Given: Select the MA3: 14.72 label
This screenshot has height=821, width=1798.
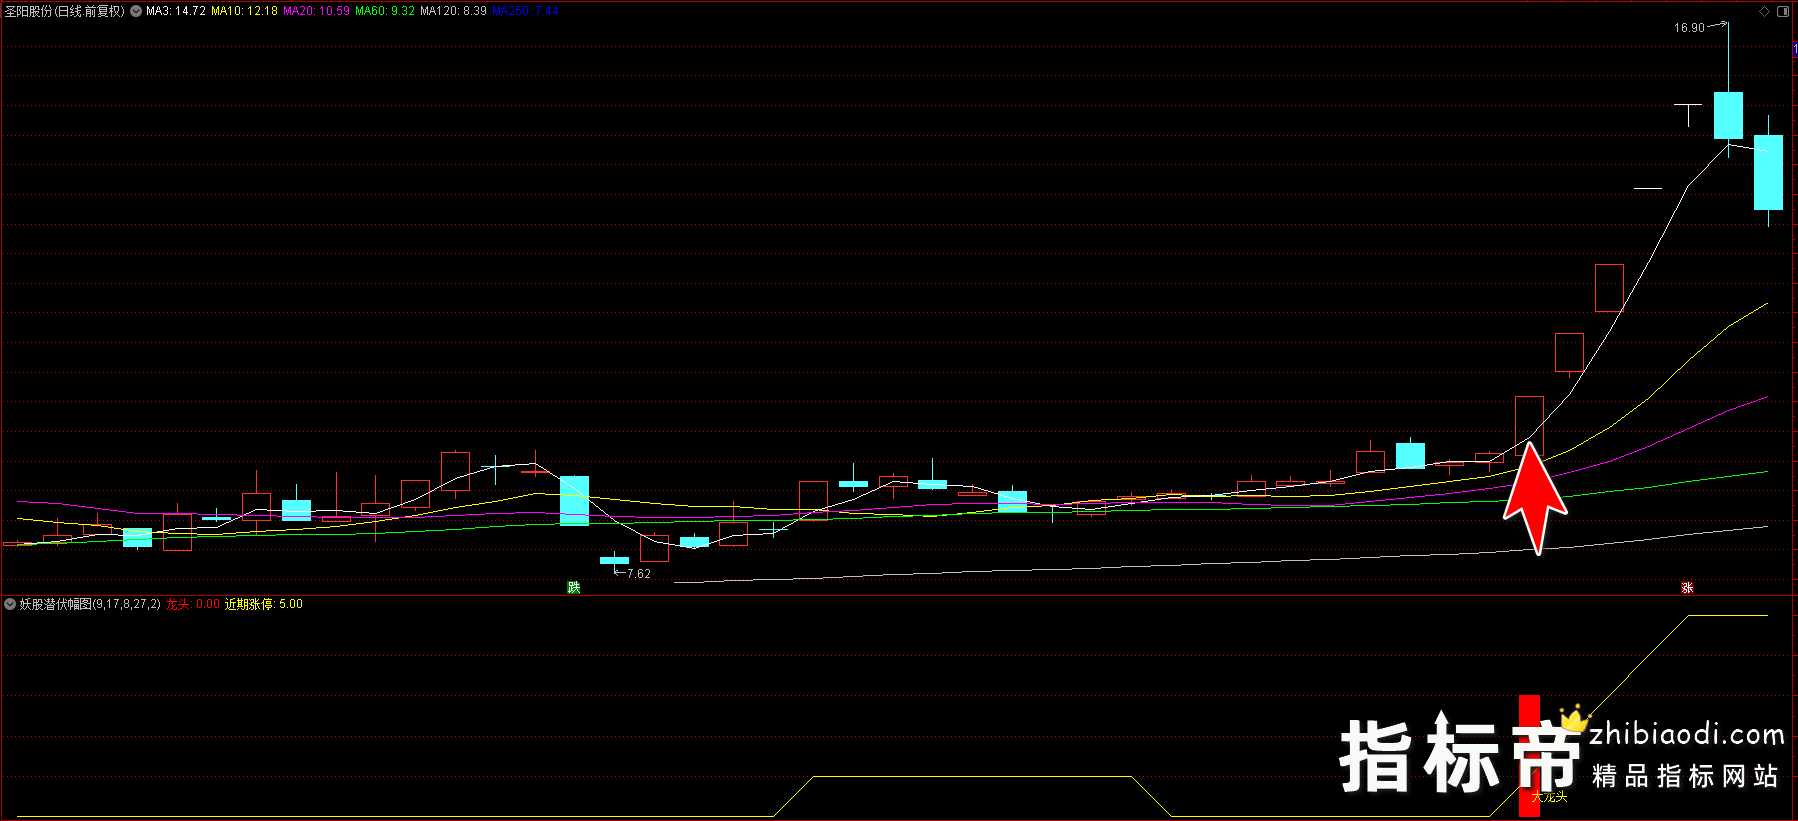Looking at the screenshot, I should [176, 11].
